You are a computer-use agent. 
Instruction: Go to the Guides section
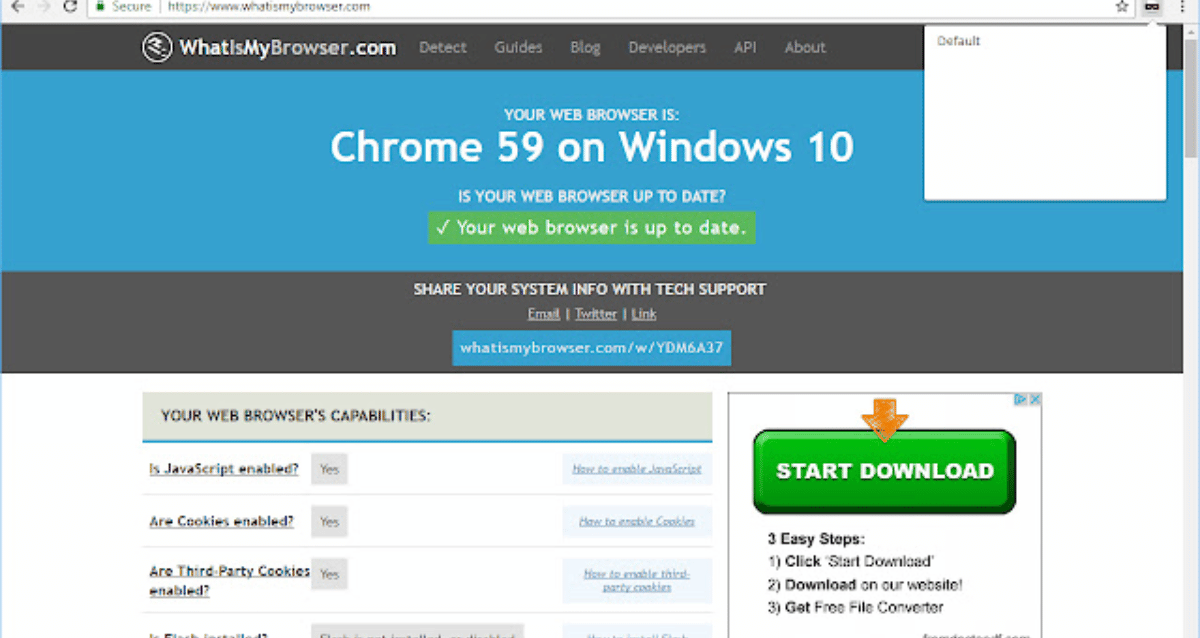[518, 47]
